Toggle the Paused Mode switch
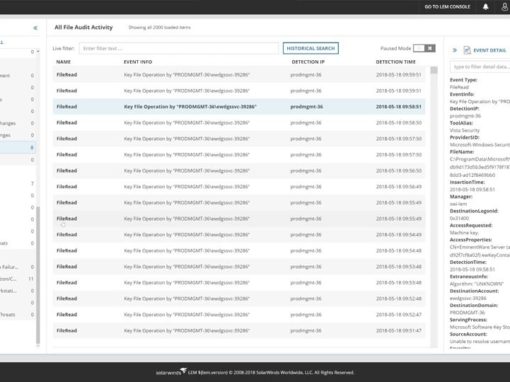Screen dimensions: 510x382 pos(424,48)
